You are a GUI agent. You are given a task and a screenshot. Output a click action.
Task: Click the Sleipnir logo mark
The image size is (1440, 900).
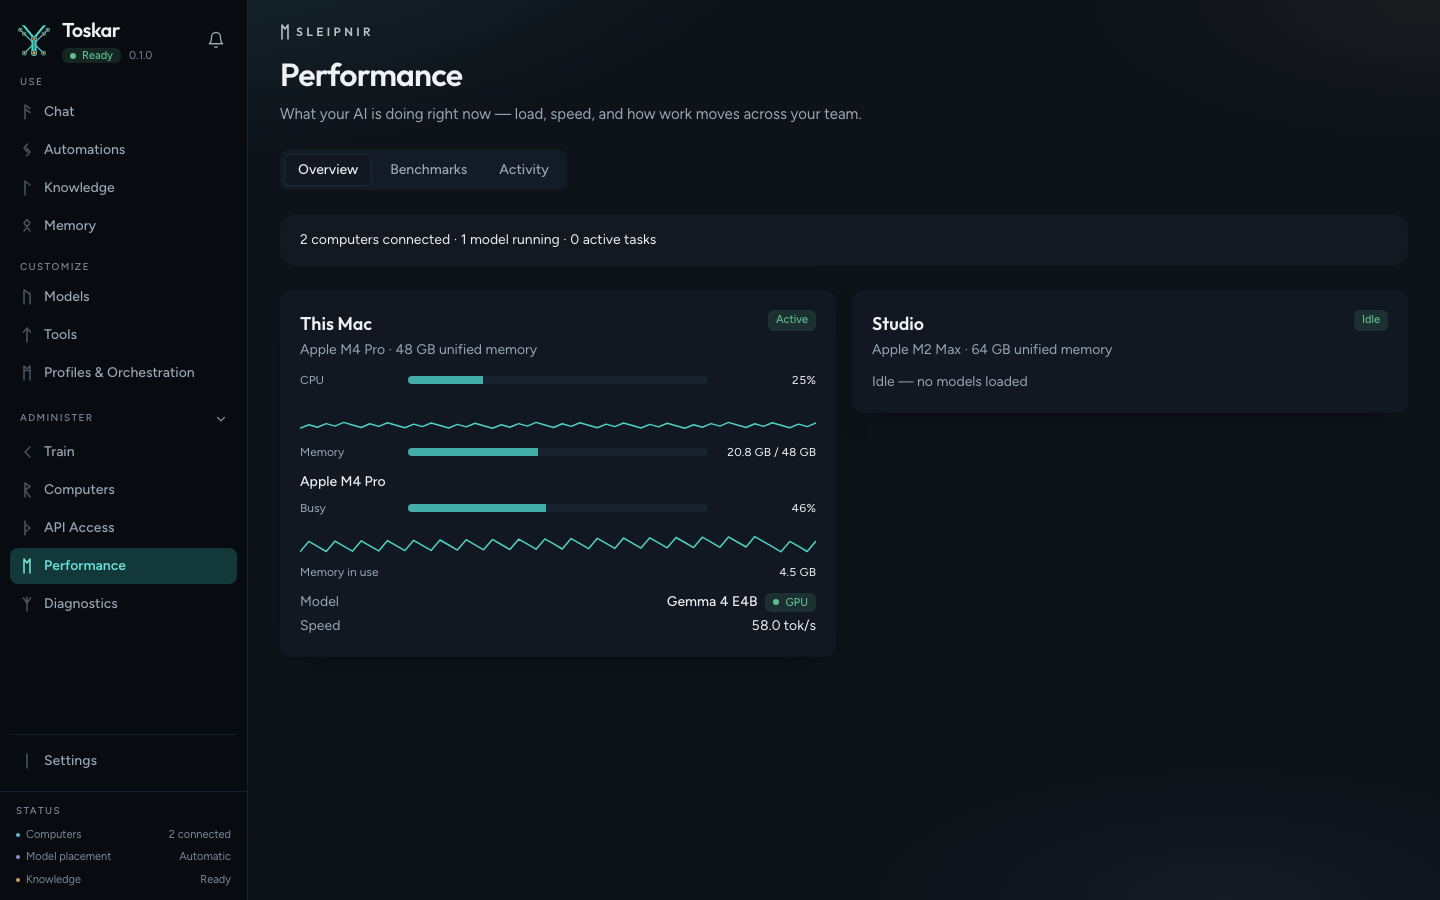[x=285, y=32]
